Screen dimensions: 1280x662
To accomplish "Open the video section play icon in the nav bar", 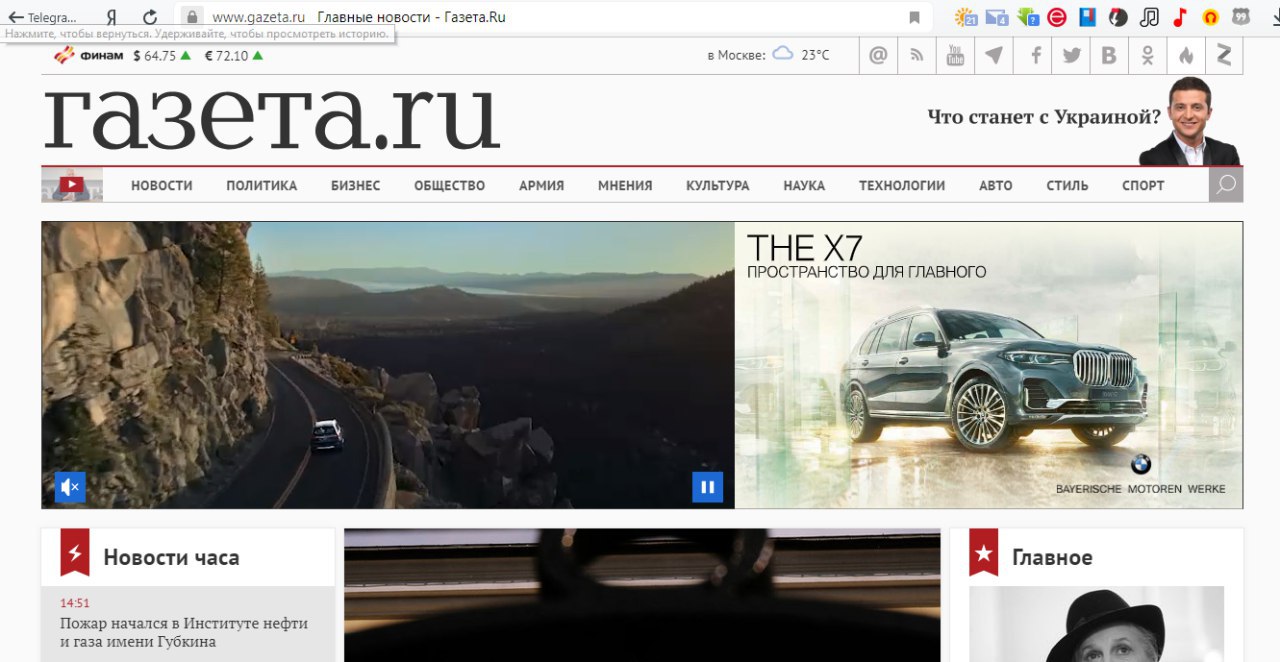I will coord(72,185).
